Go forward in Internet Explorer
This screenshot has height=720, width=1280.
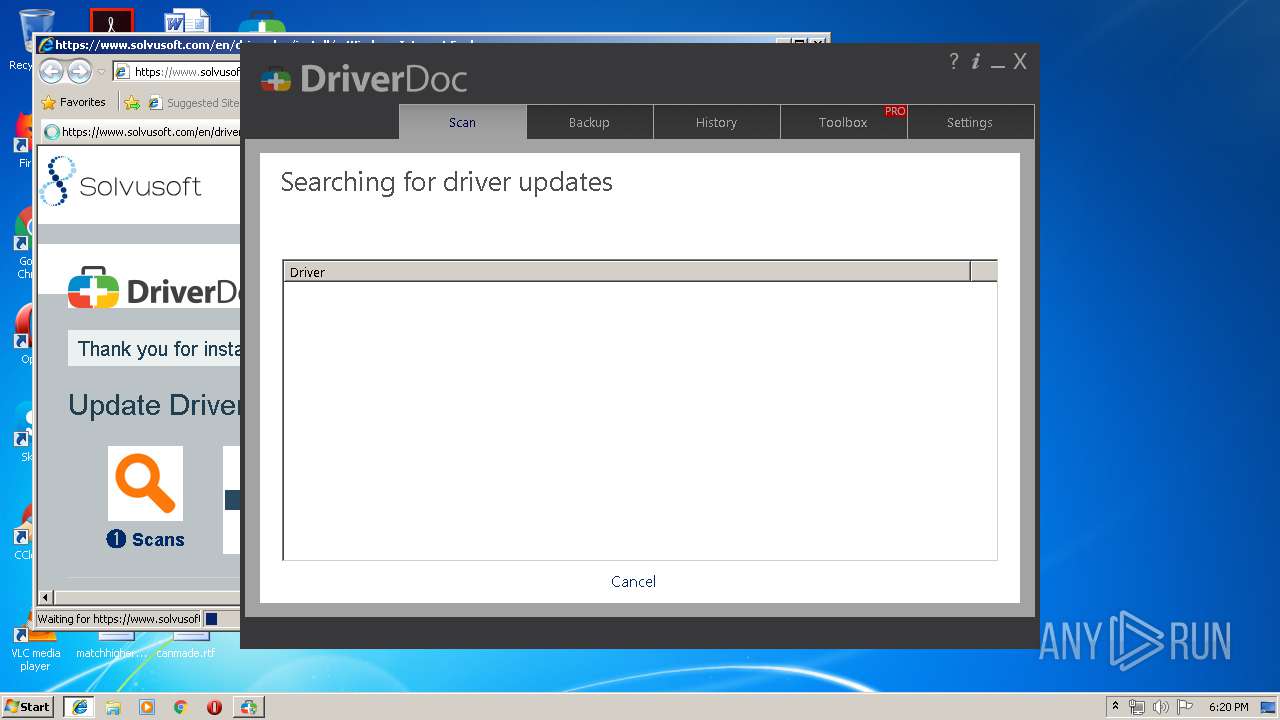point(79,72)
